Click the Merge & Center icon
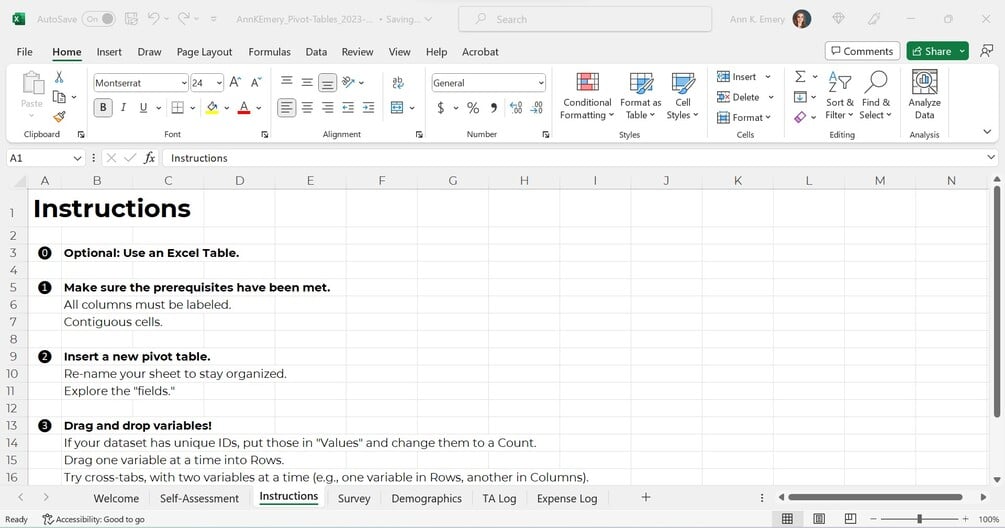1005x528 pixels. (397, 108)
